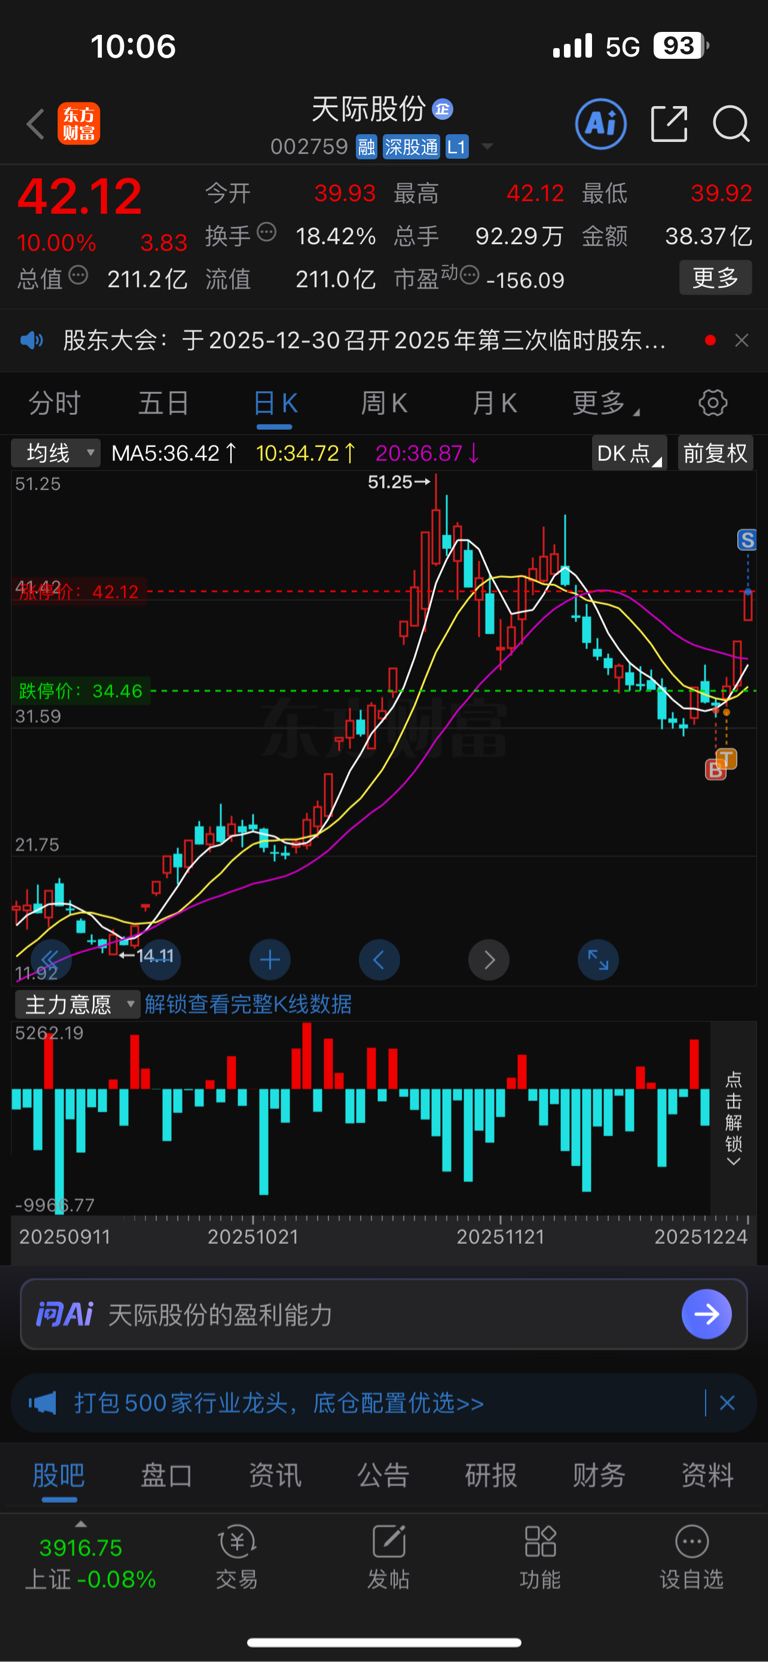Tap the 问Ai 天际股份的盈利能力 input field
The height and width of the screenshot is (1662, 768).
[x=384, y=1314]
